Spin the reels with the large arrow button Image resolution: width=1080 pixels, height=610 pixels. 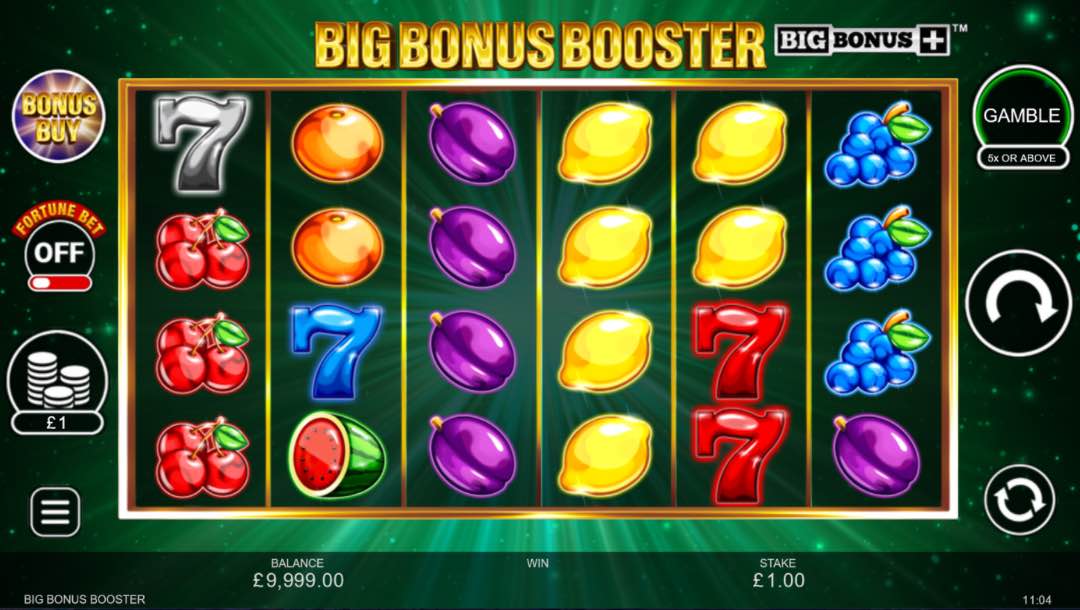pyautogui.click(x=1019, y=303)
